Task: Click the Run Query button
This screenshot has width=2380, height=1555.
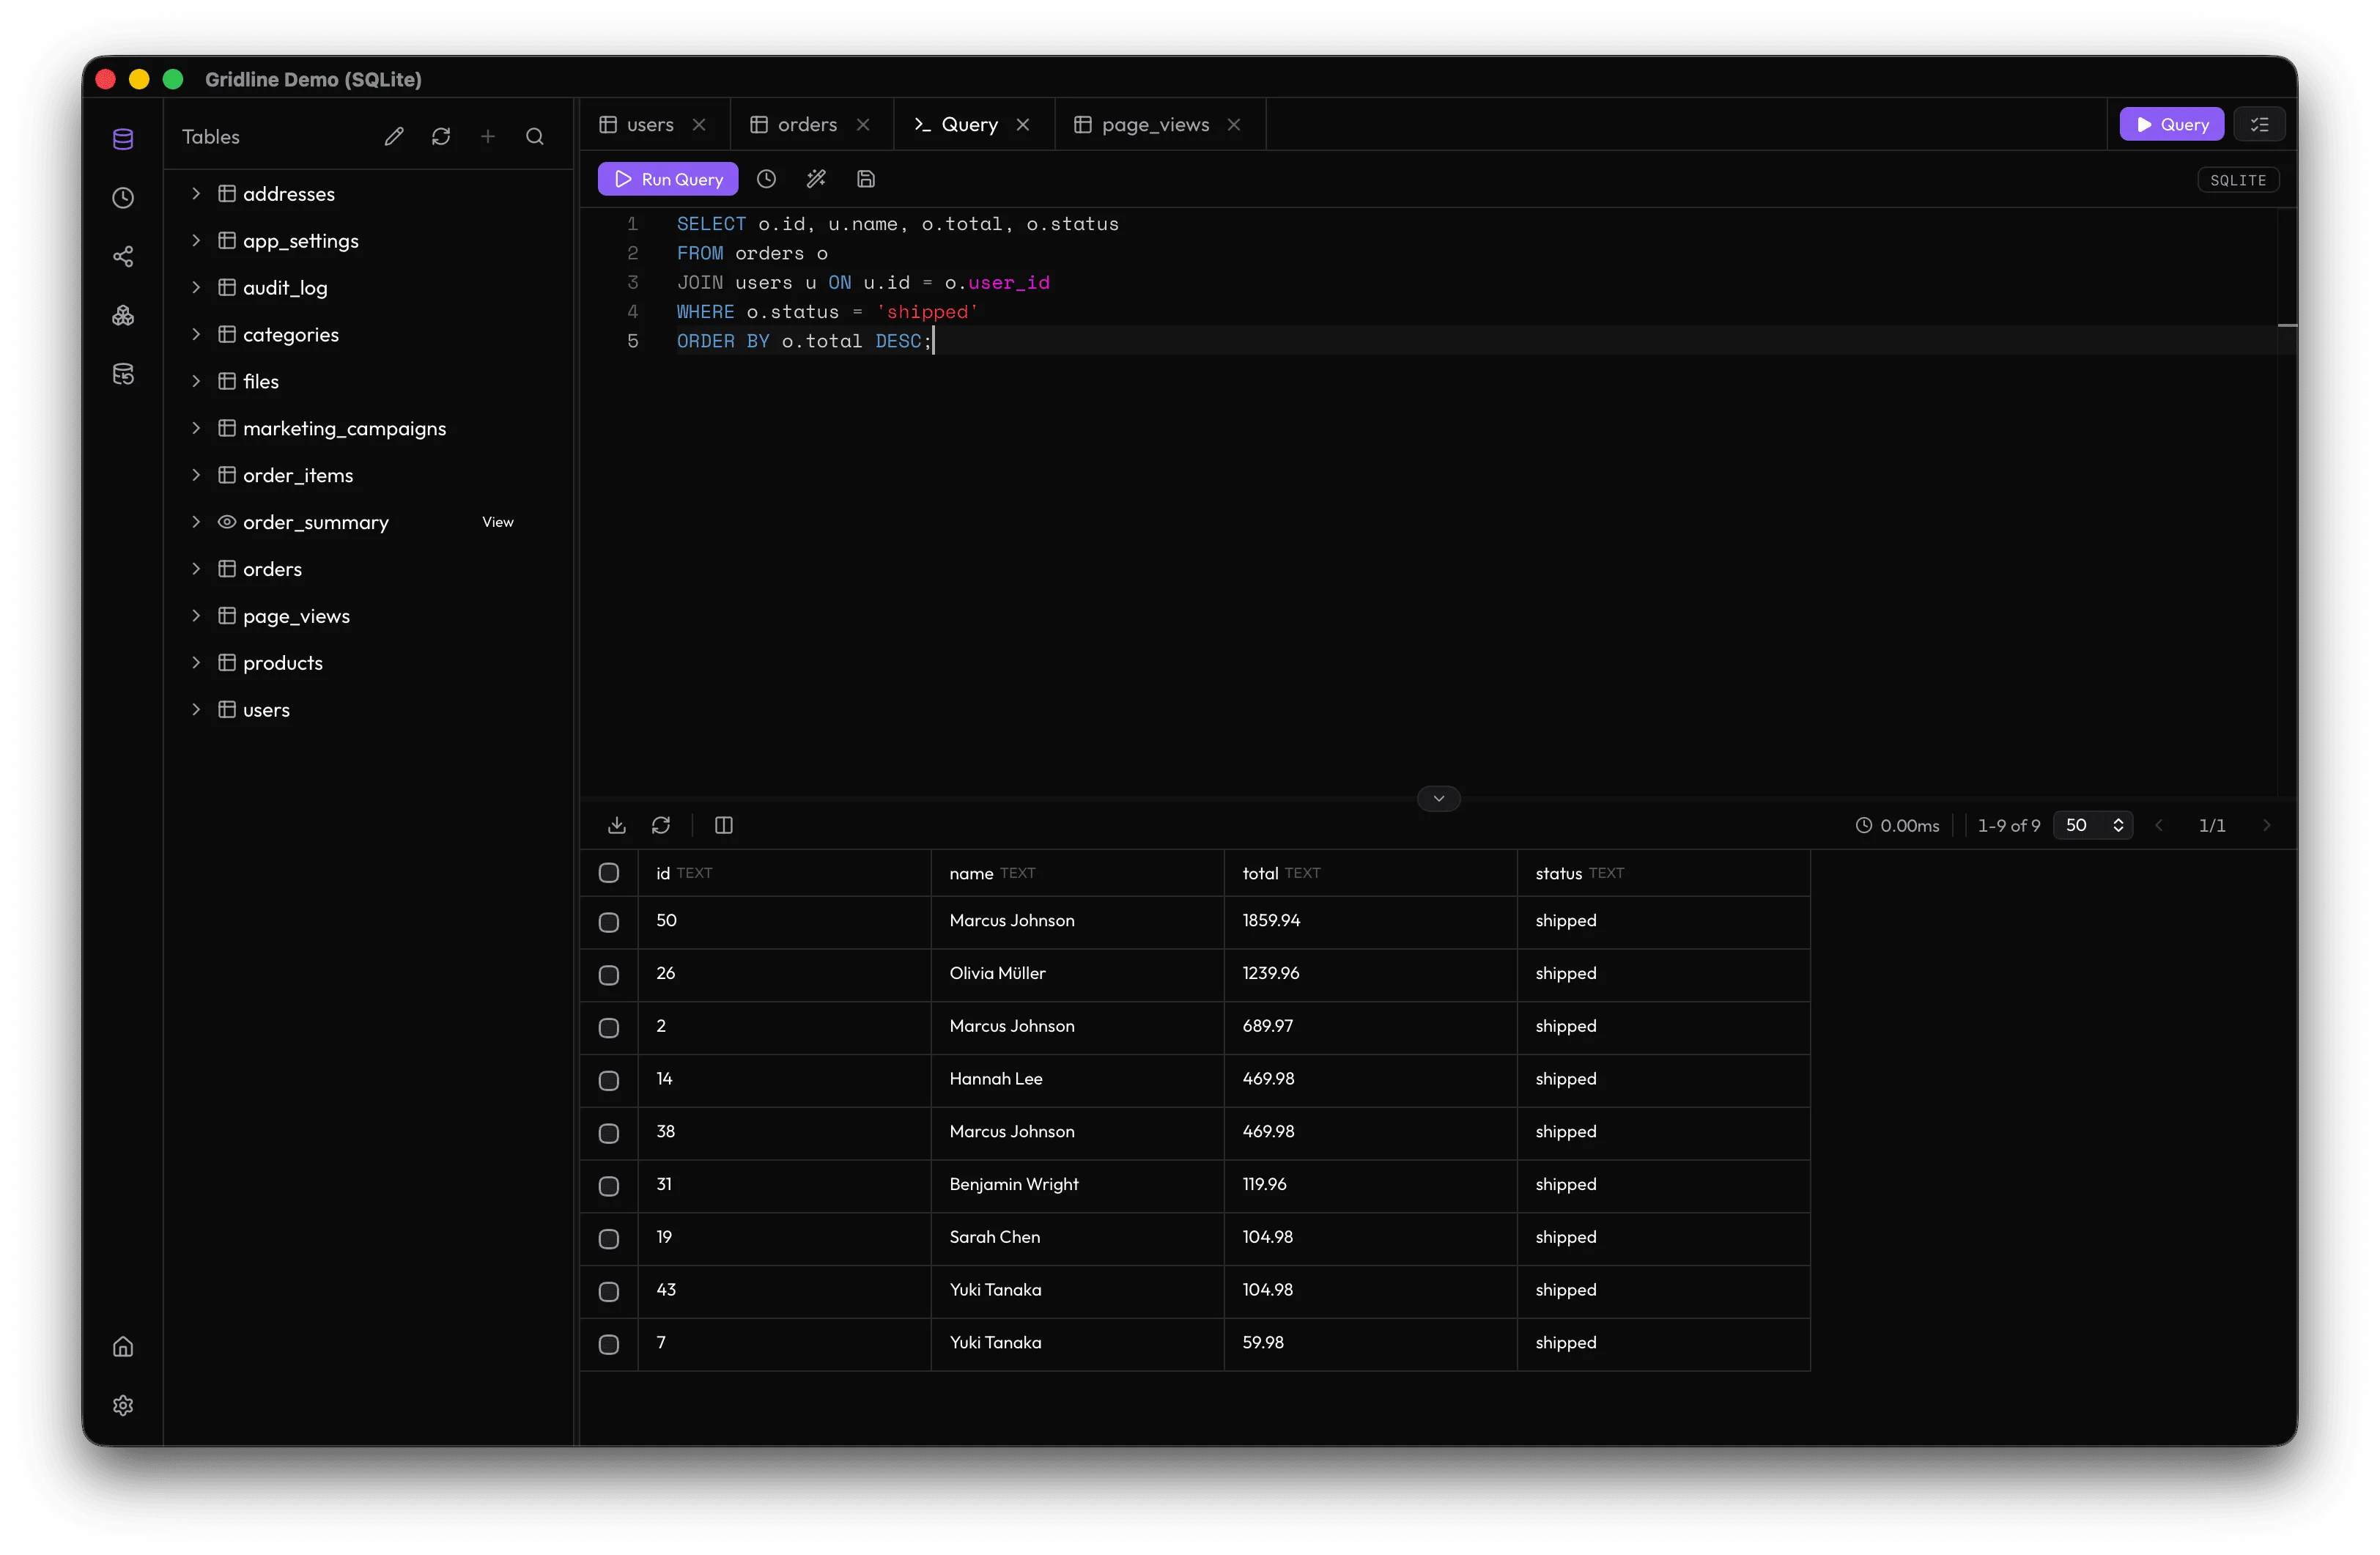Action: 668,179
